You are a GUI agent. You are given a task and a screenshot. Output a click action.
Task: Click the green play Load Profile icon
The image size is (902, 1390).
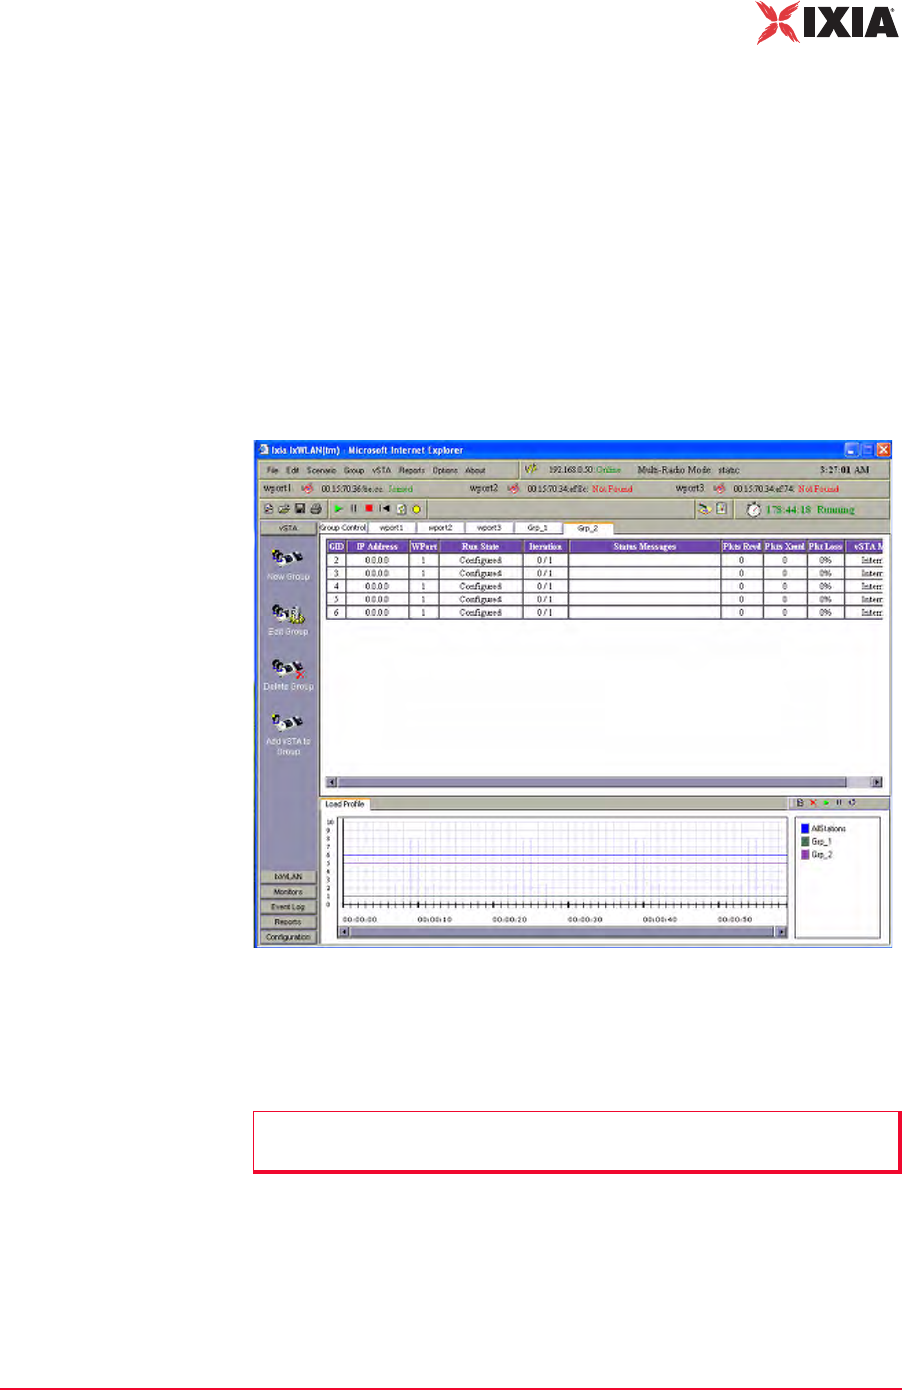826,803
